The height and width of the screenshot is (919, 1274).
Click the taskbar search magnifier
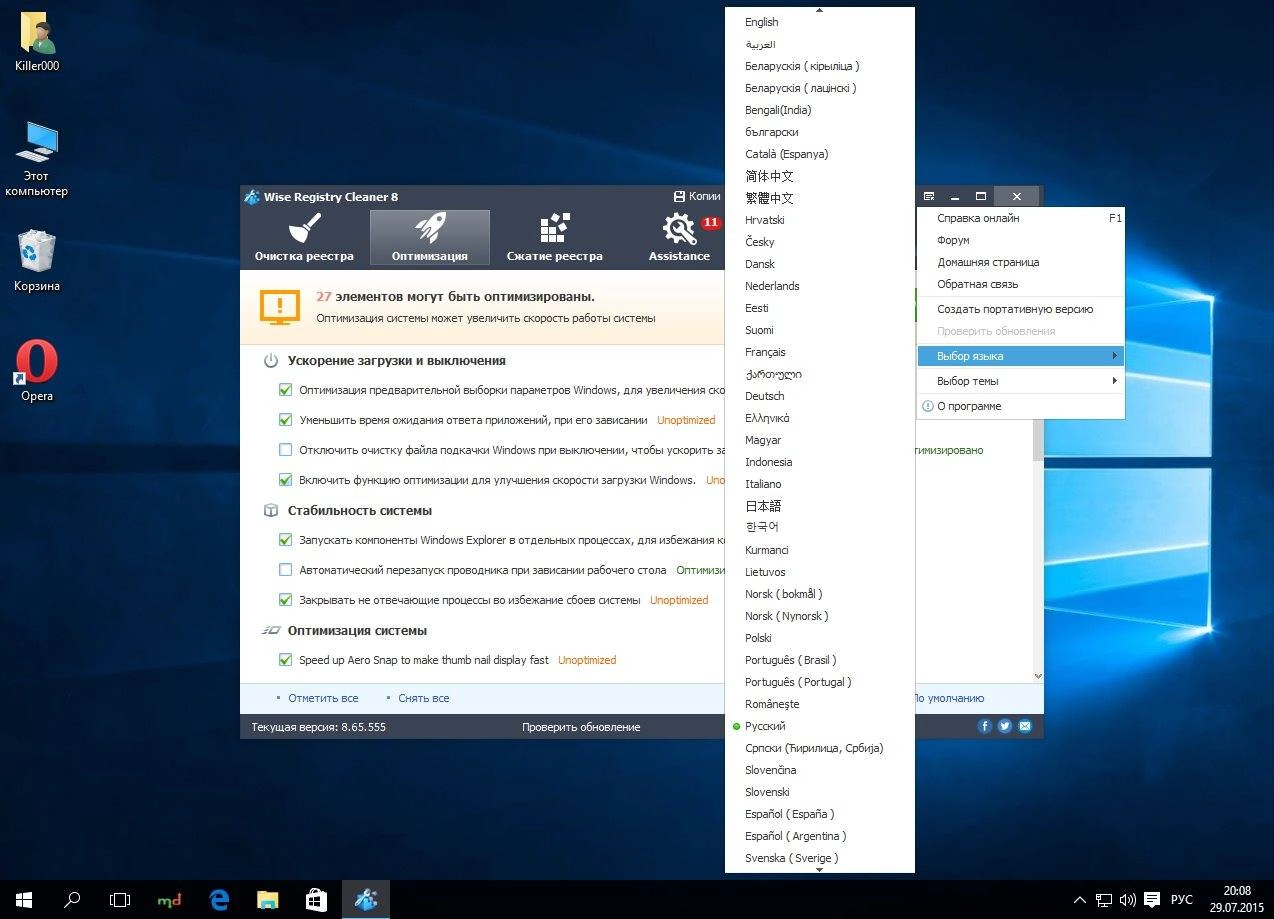tap(72, 900)
